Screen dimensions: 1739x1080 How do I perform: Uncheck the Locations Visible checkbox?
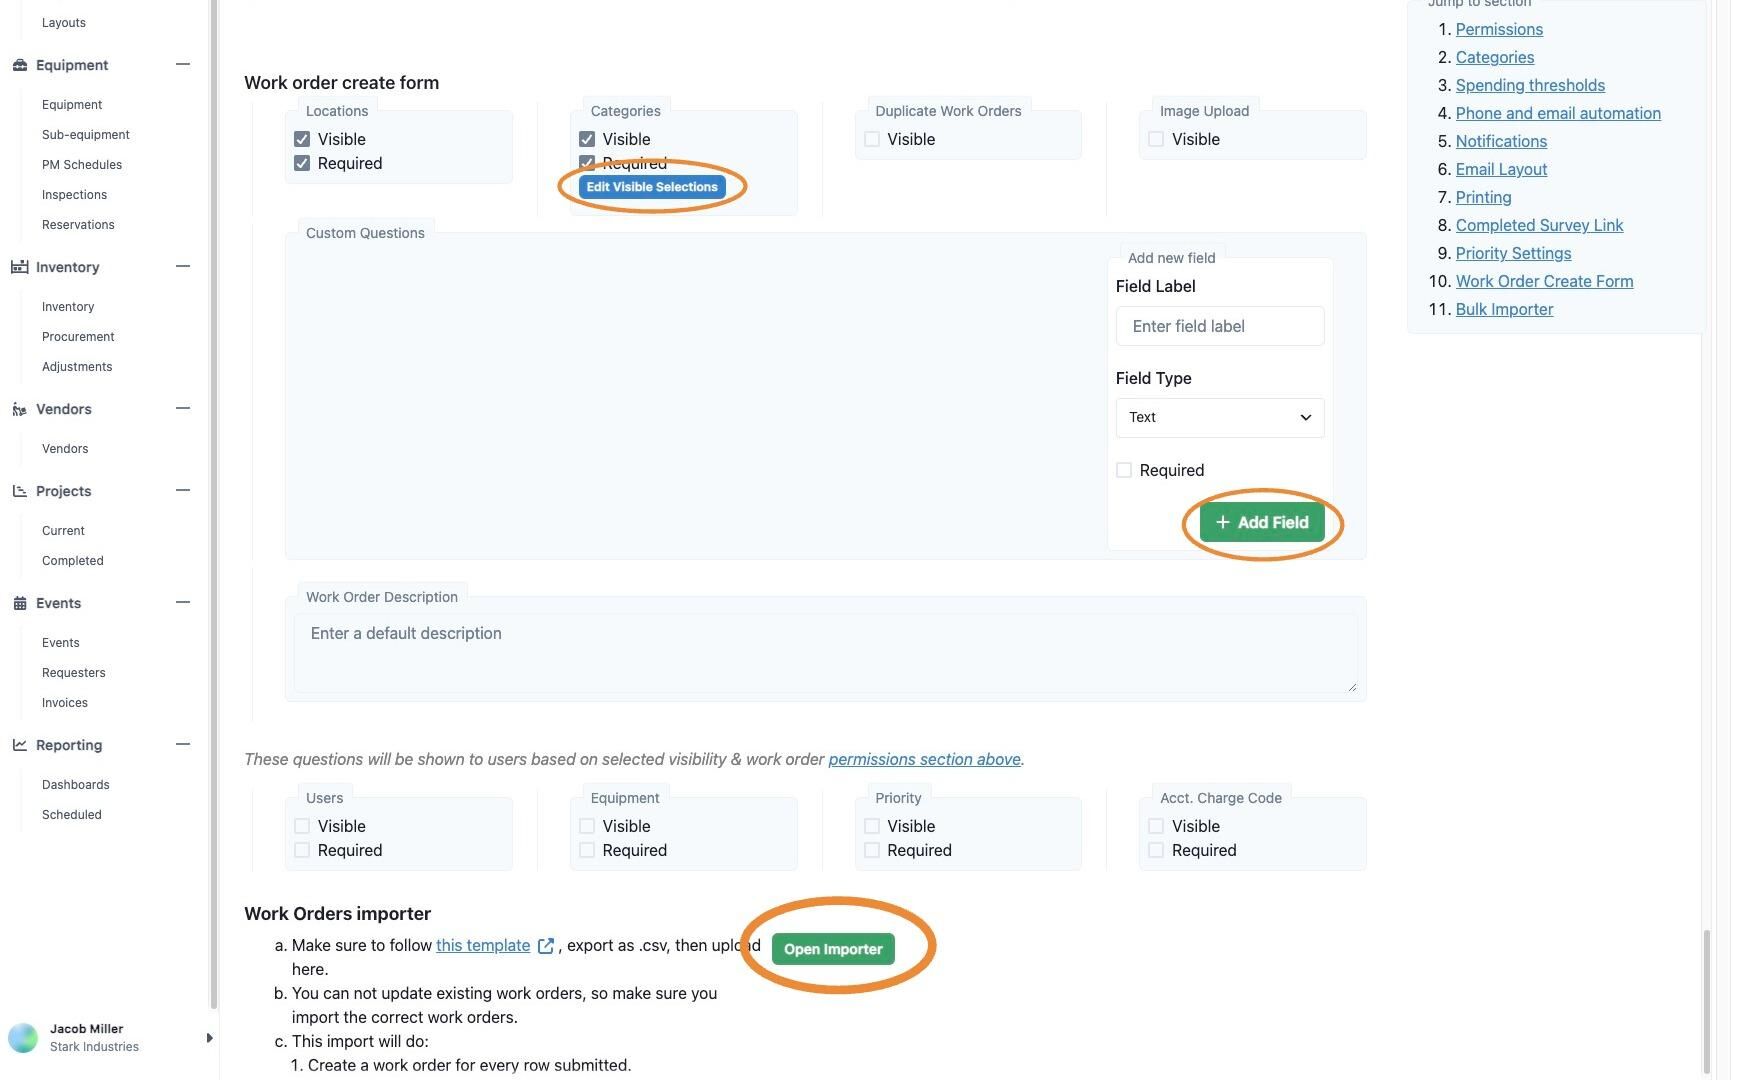(x=302, y=139)
